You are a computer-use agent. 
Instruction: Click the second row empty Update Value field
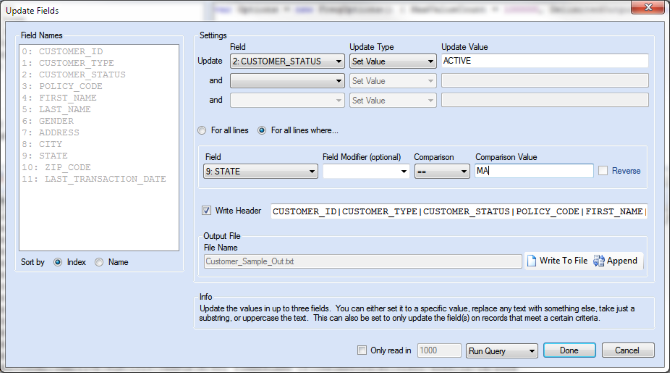click(545, 81)
